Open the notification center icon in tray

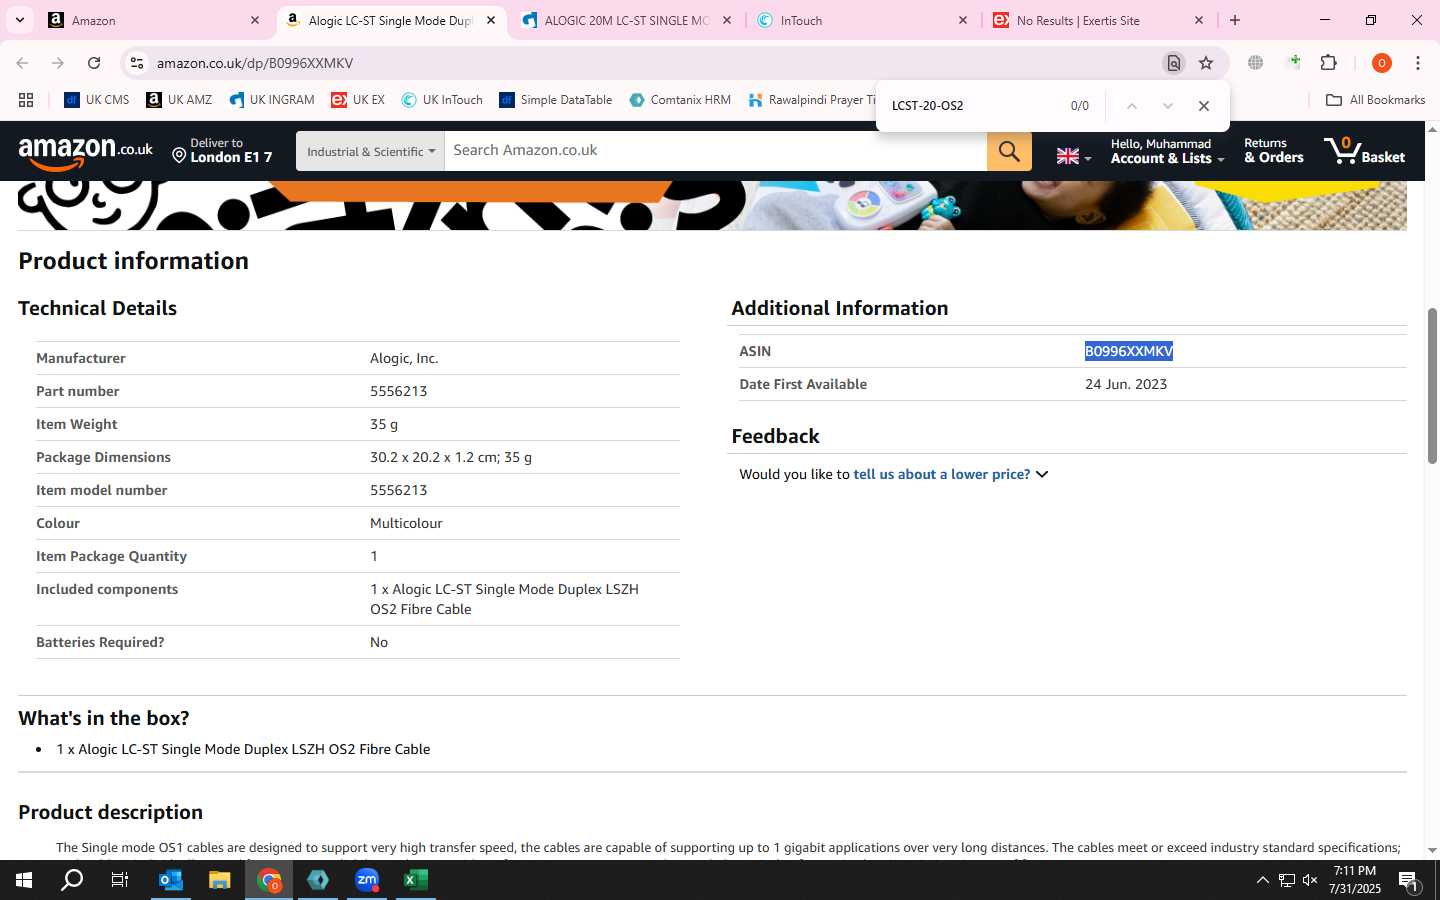(1409, 880)
